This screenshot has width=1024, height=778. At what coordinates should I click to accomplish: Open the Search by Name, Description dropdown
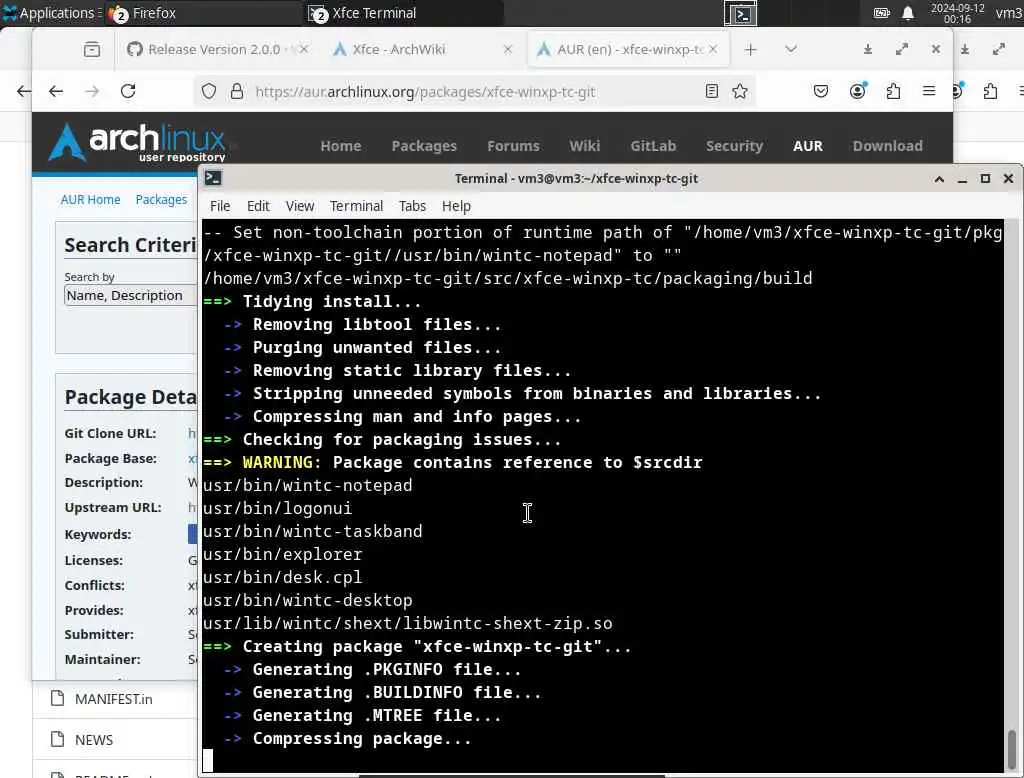point(130,295)
